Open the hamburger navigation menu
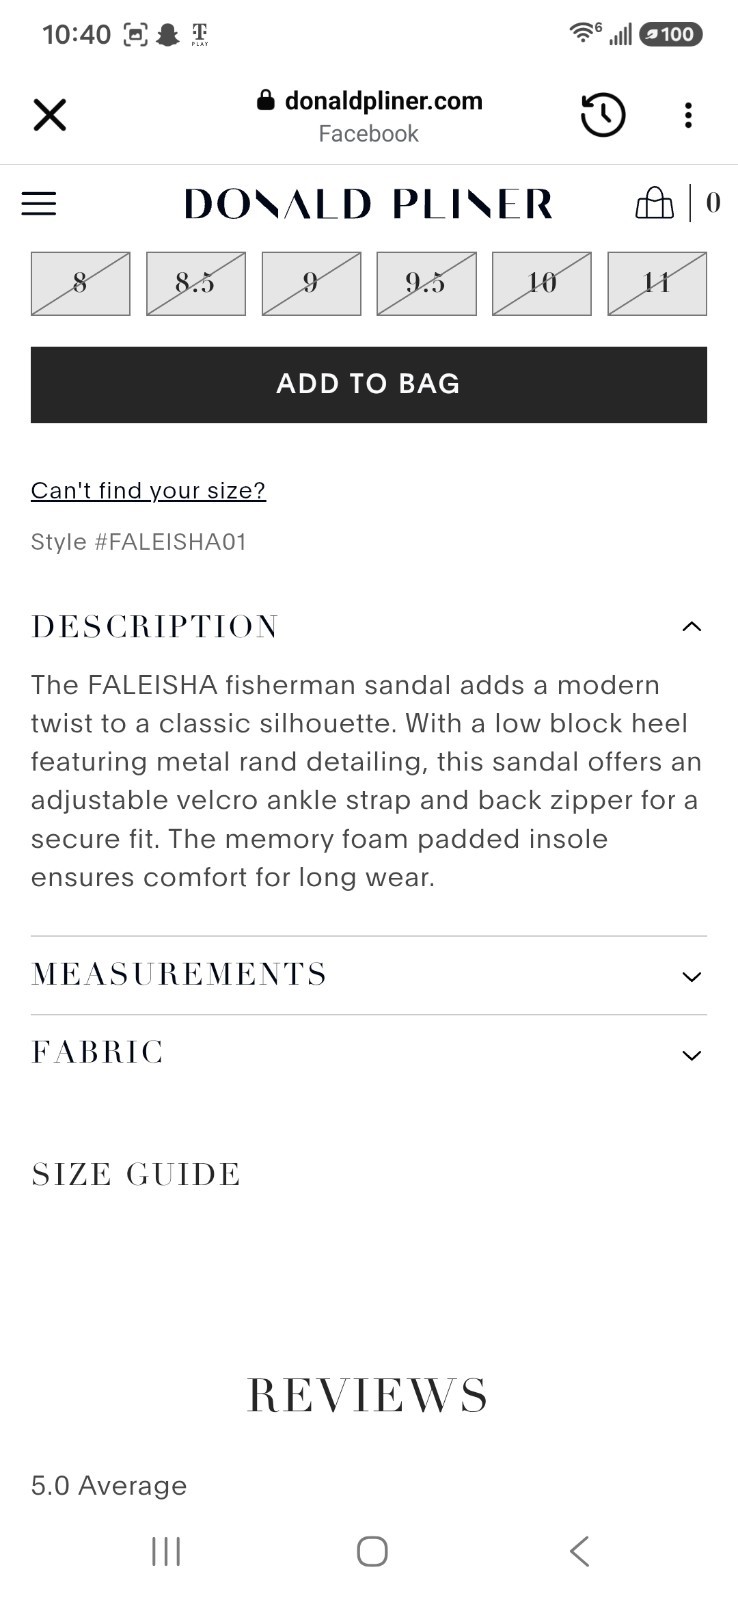 [x=39, y=204]
